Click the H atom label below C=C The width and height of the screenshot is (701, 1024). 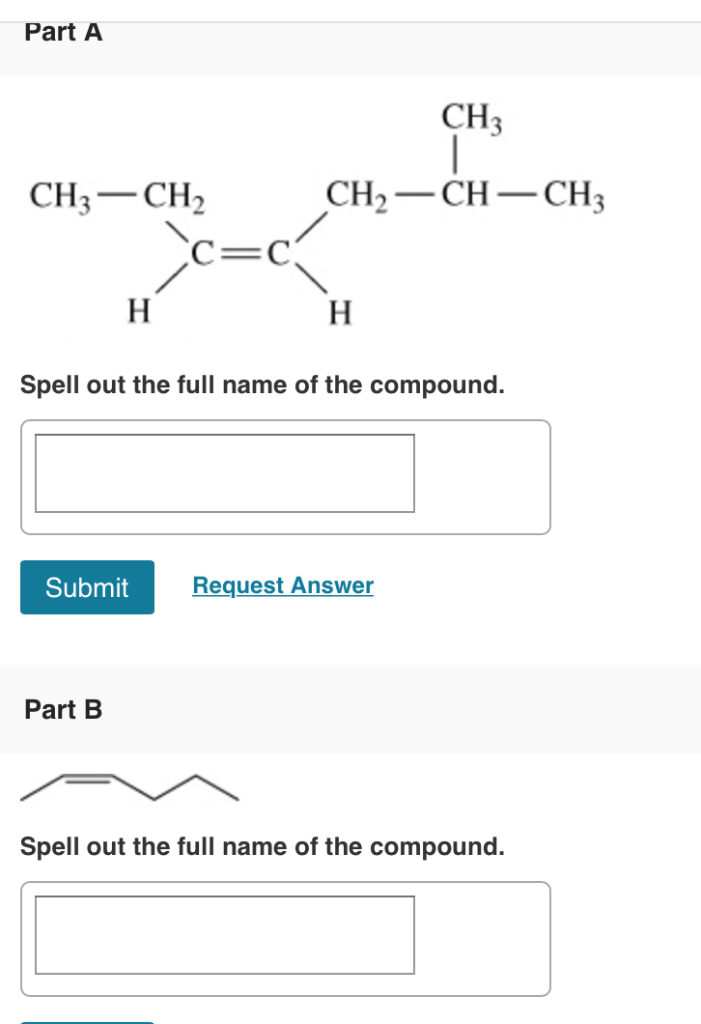pos(138,308)
